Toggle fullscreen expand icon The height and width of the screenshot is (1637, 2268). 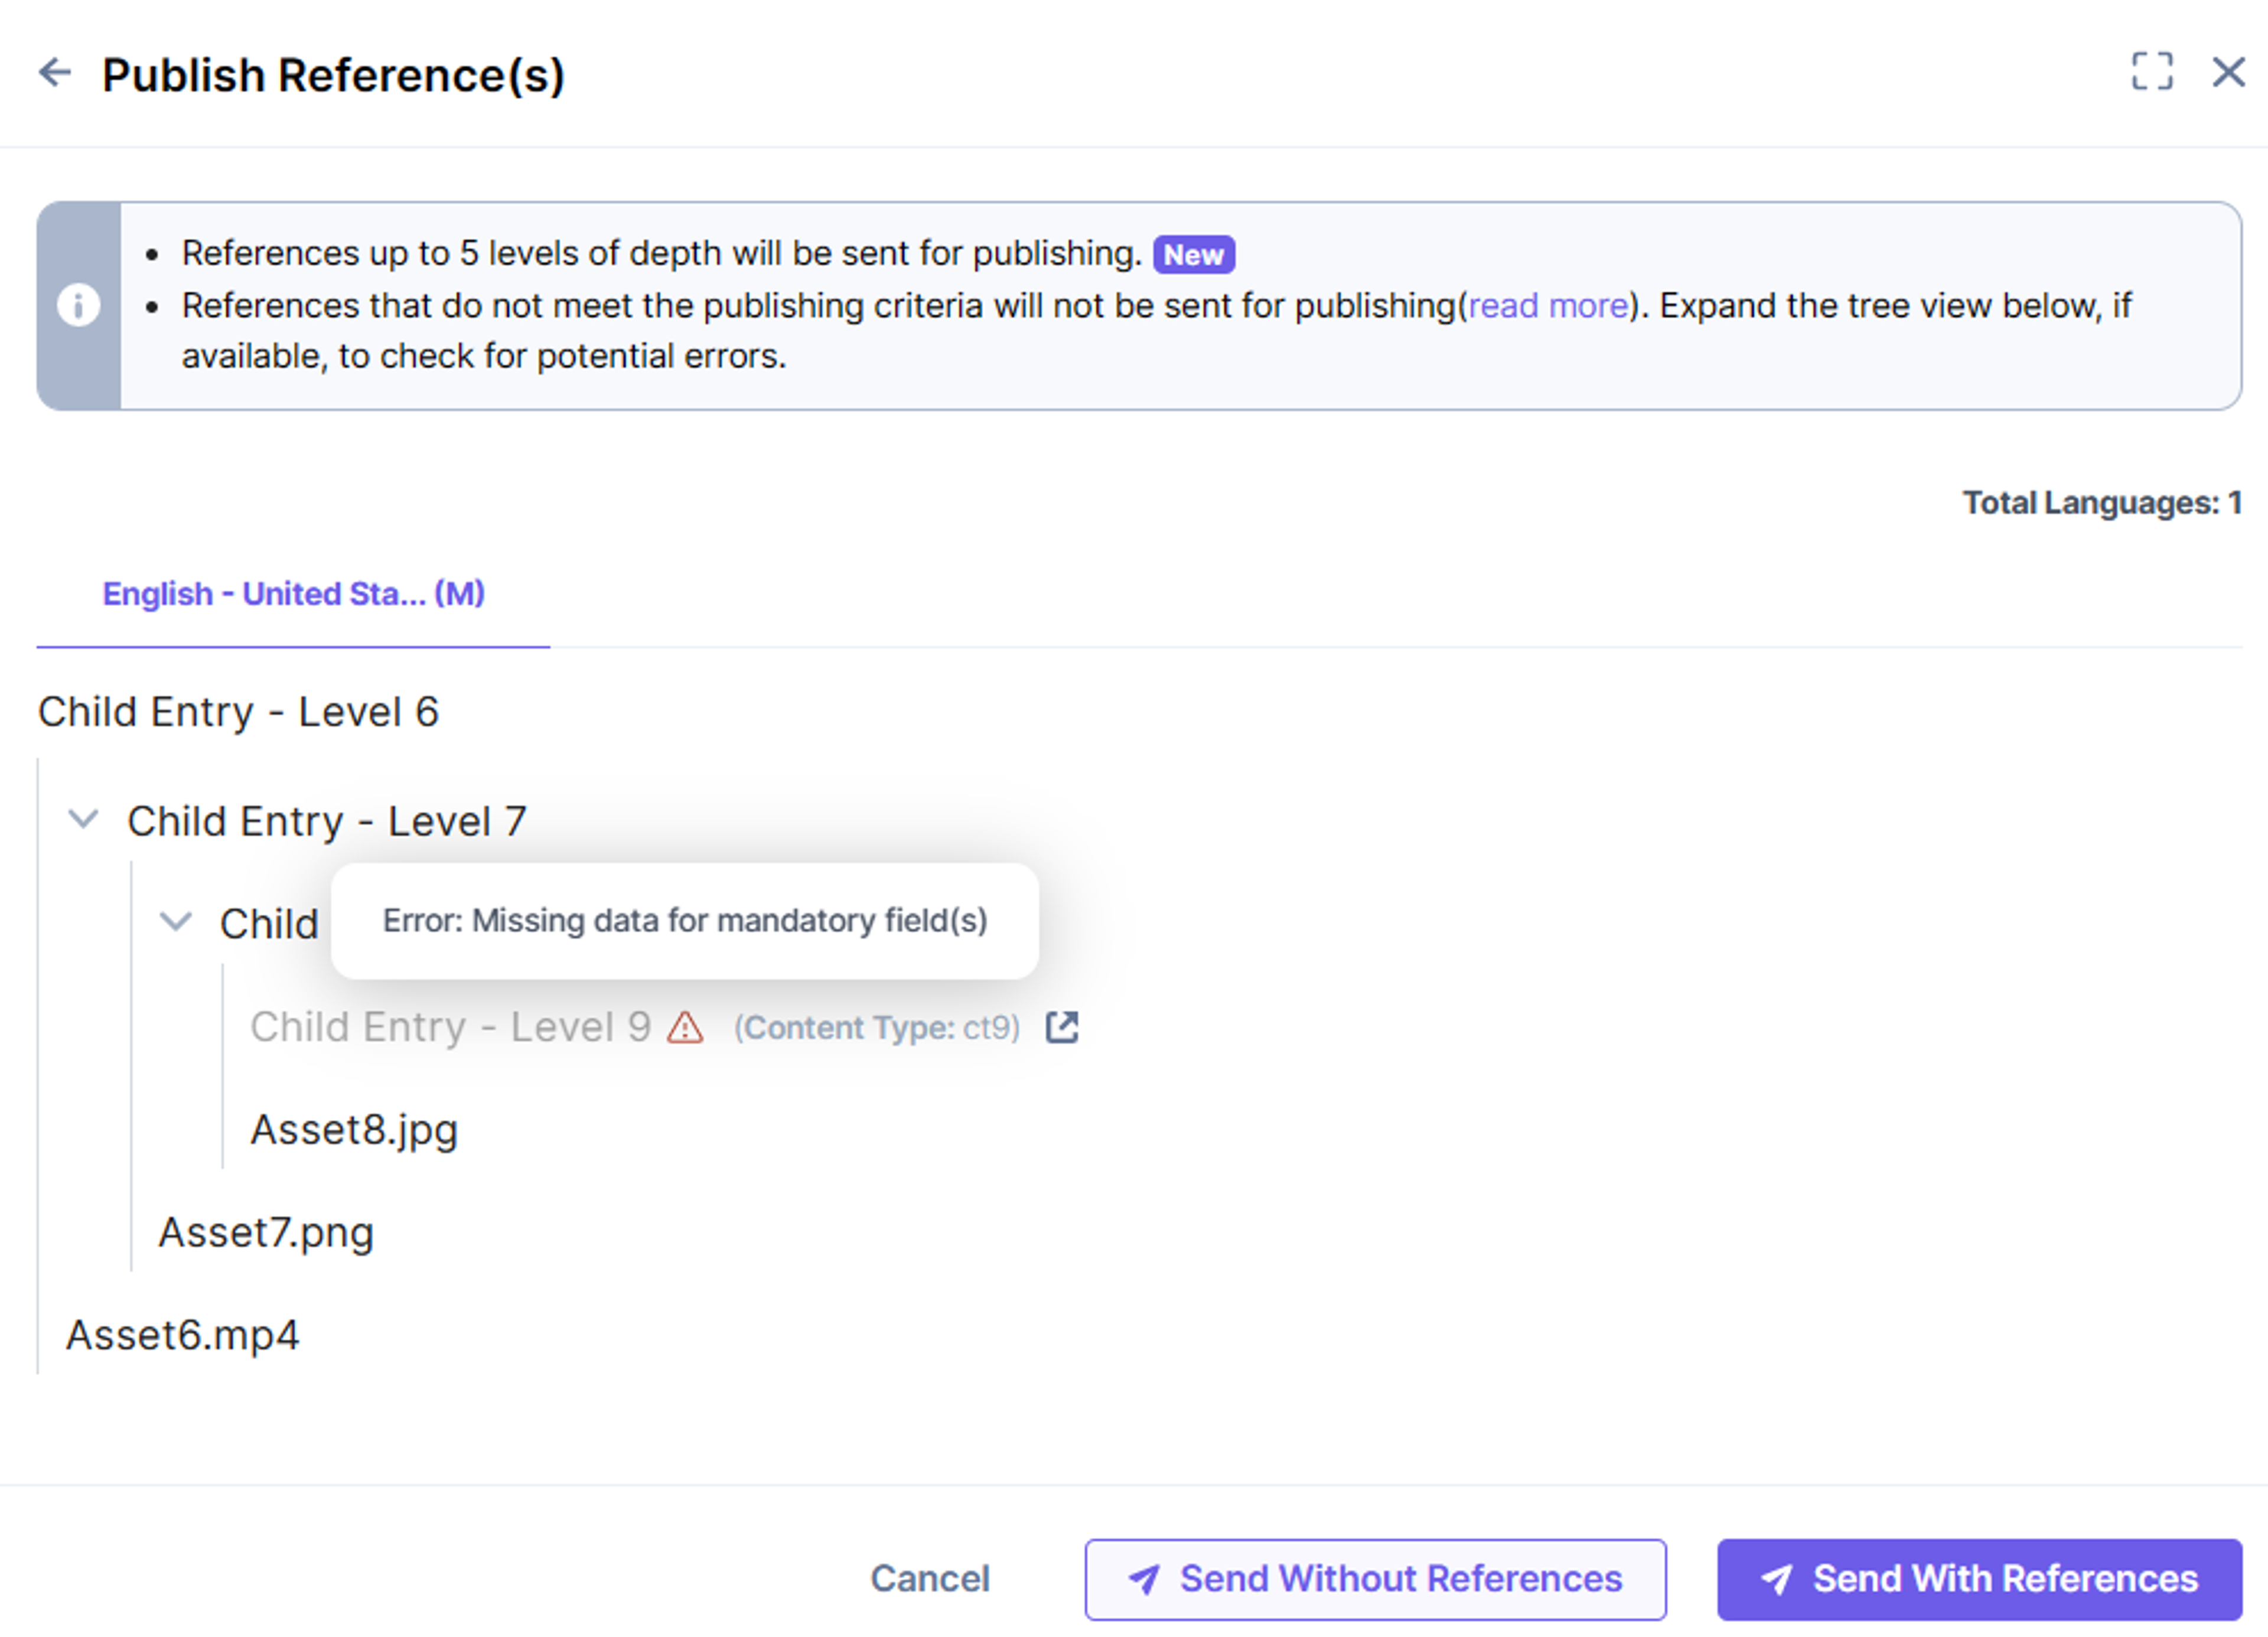[2152, 72]
